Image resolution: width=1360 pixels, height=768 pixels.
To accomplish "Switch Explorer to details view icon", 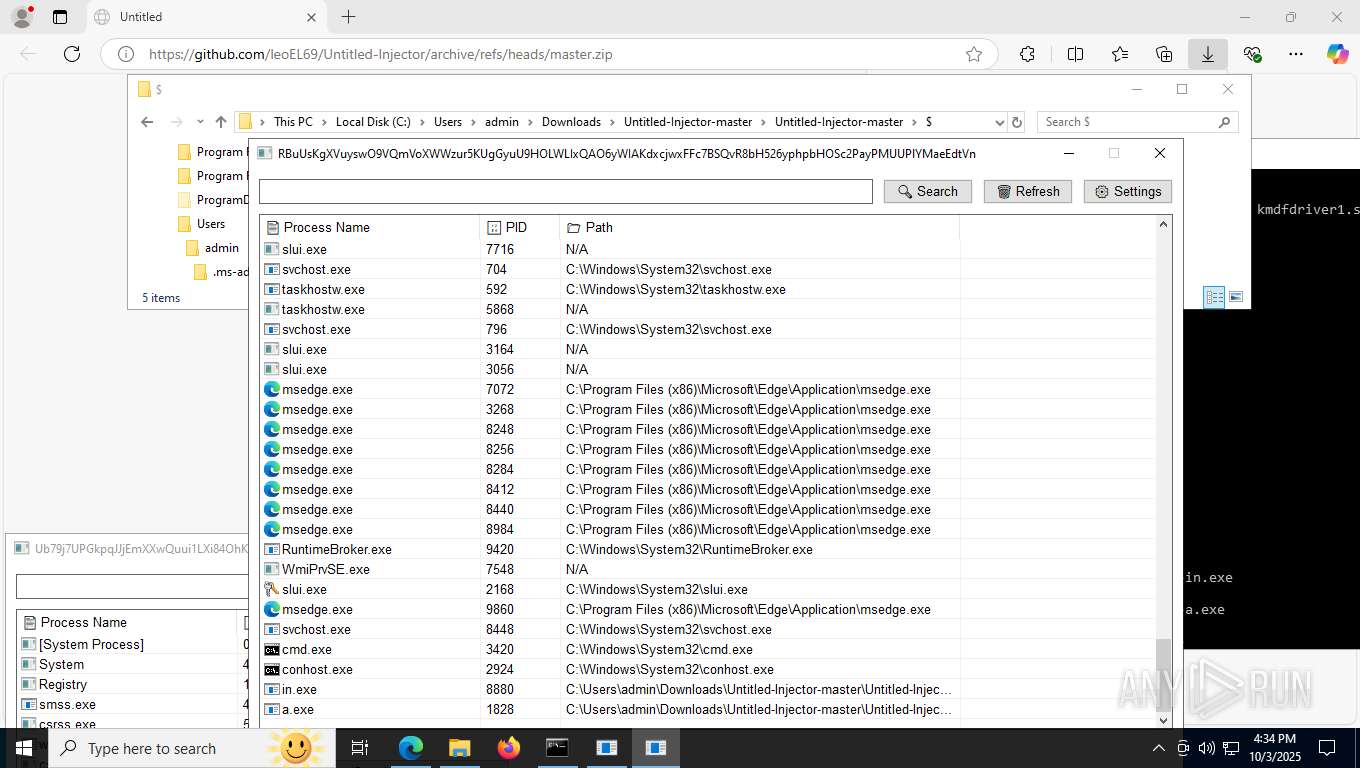I will (1214, 297).
